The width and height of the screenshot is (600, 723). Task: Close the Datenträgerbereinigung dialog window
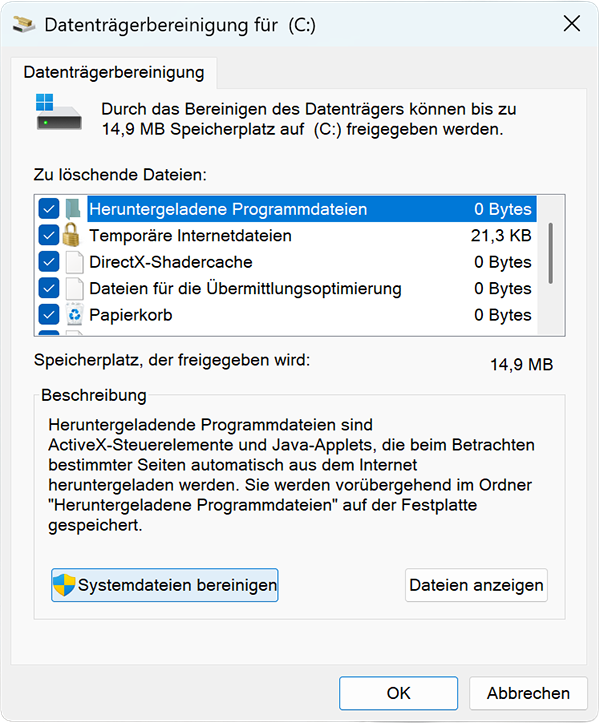(572, 25)
